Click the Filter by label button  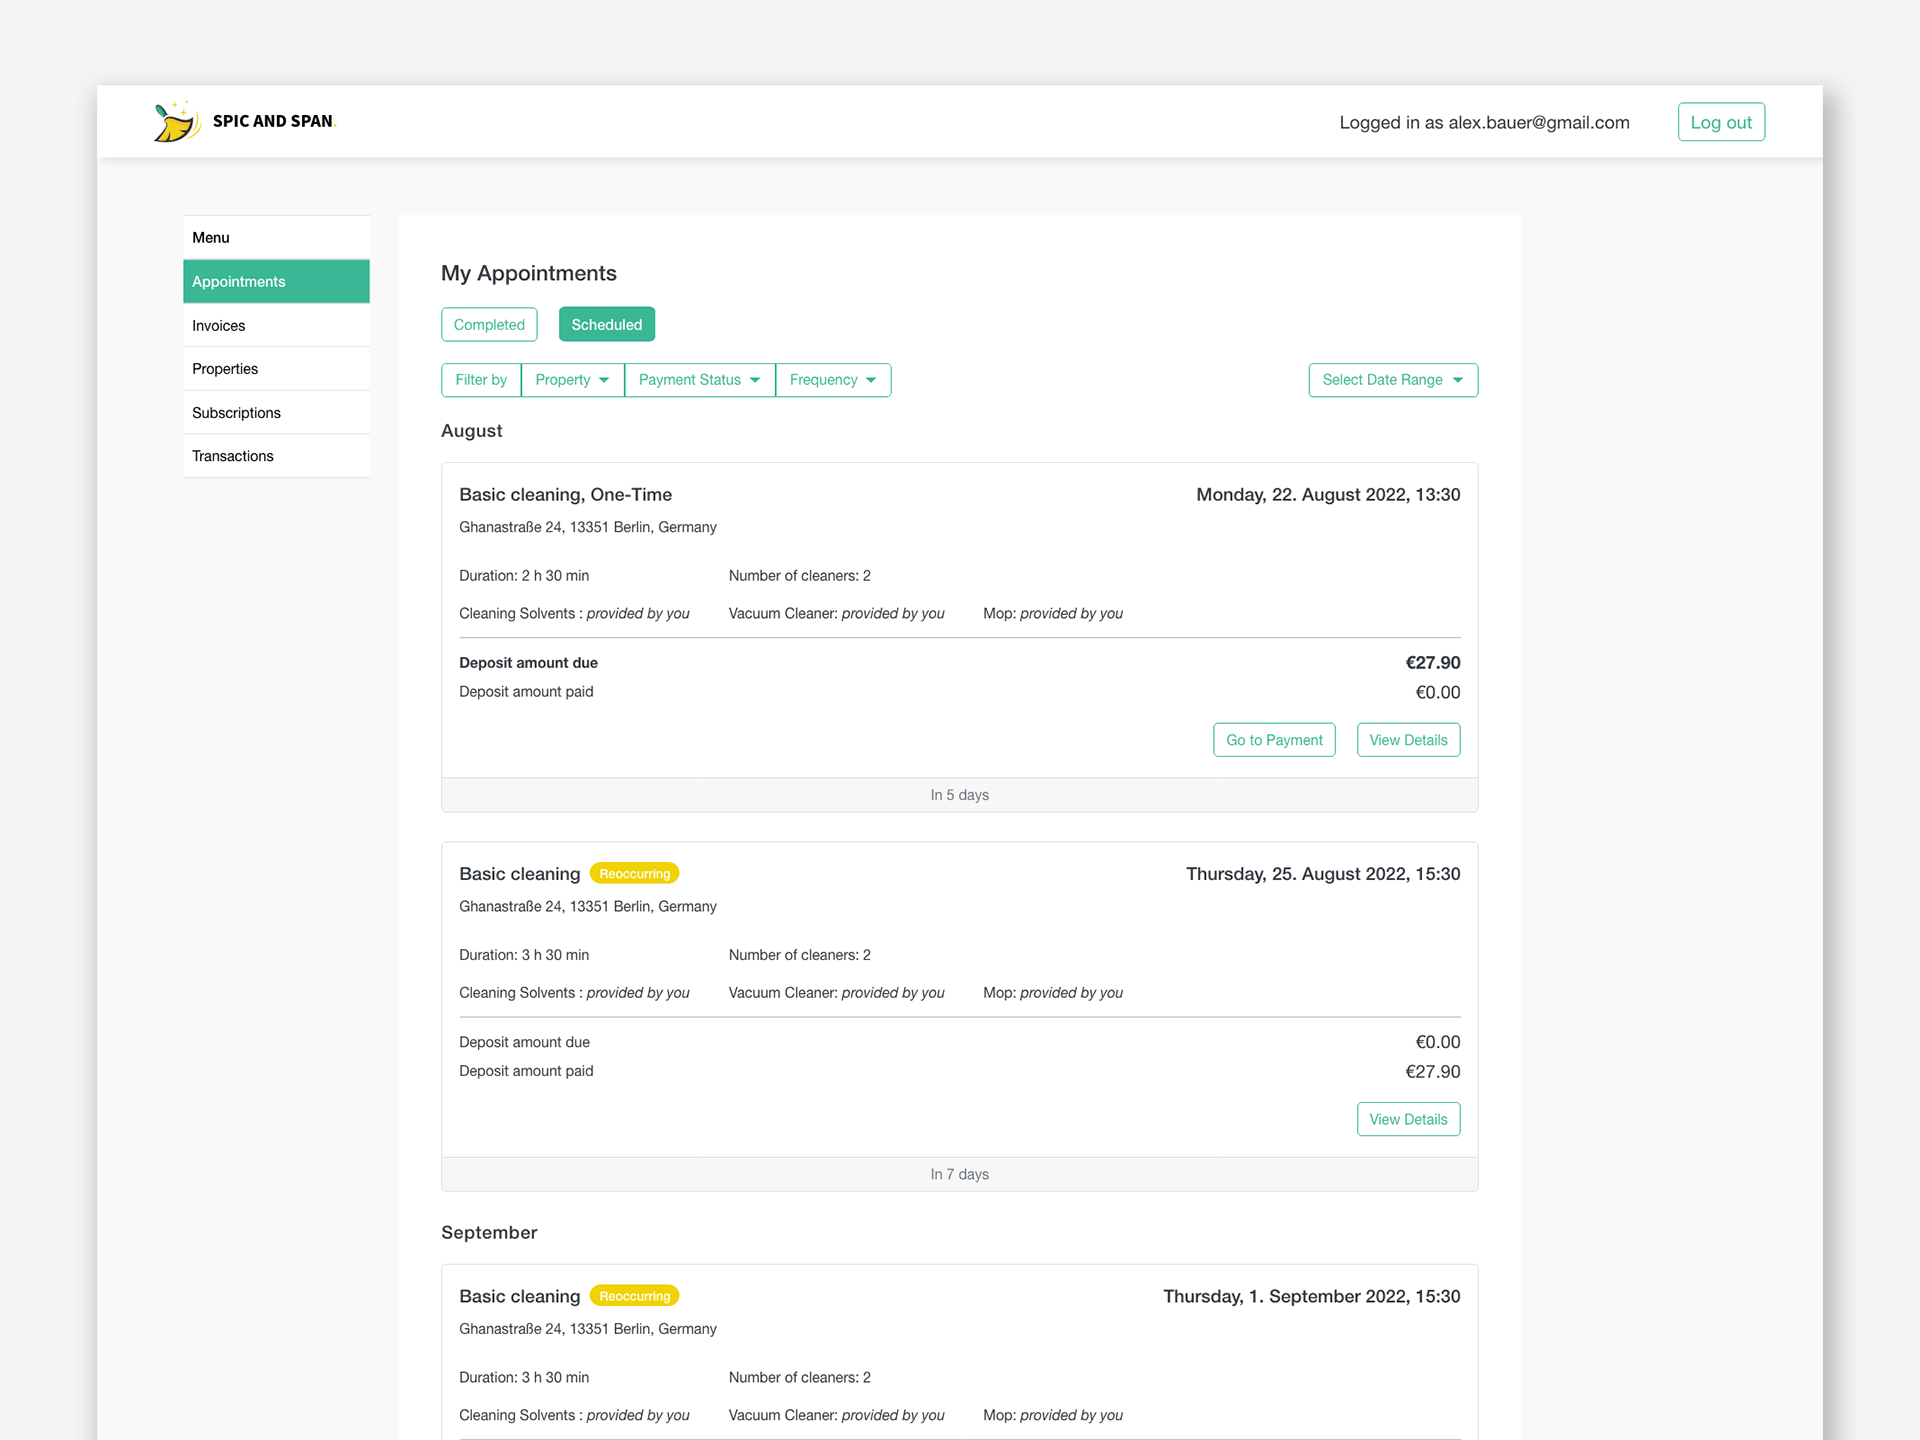481,380
